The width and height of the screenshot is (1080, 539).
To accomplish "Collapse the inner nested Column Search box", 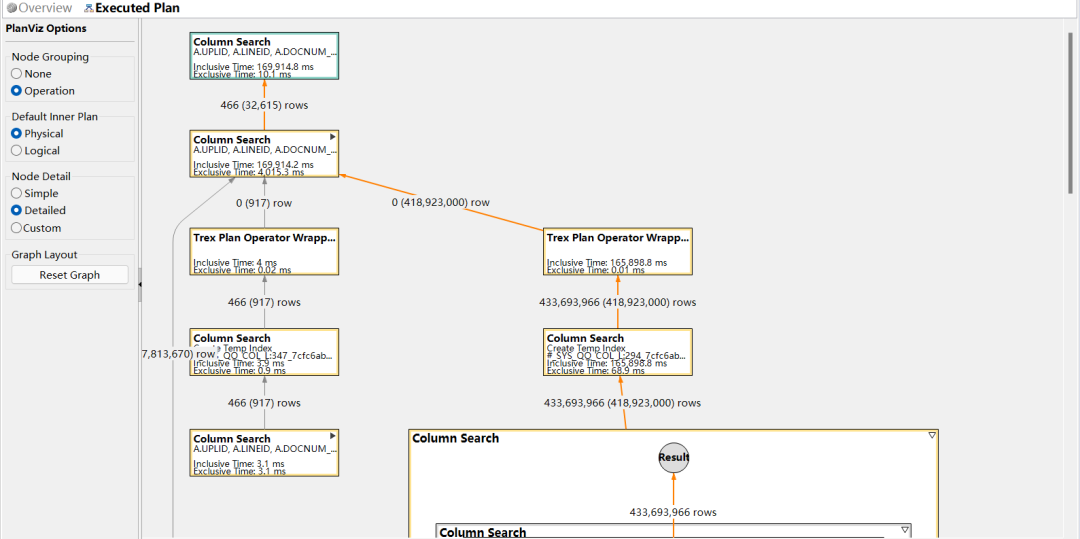I will coord(905,529).
